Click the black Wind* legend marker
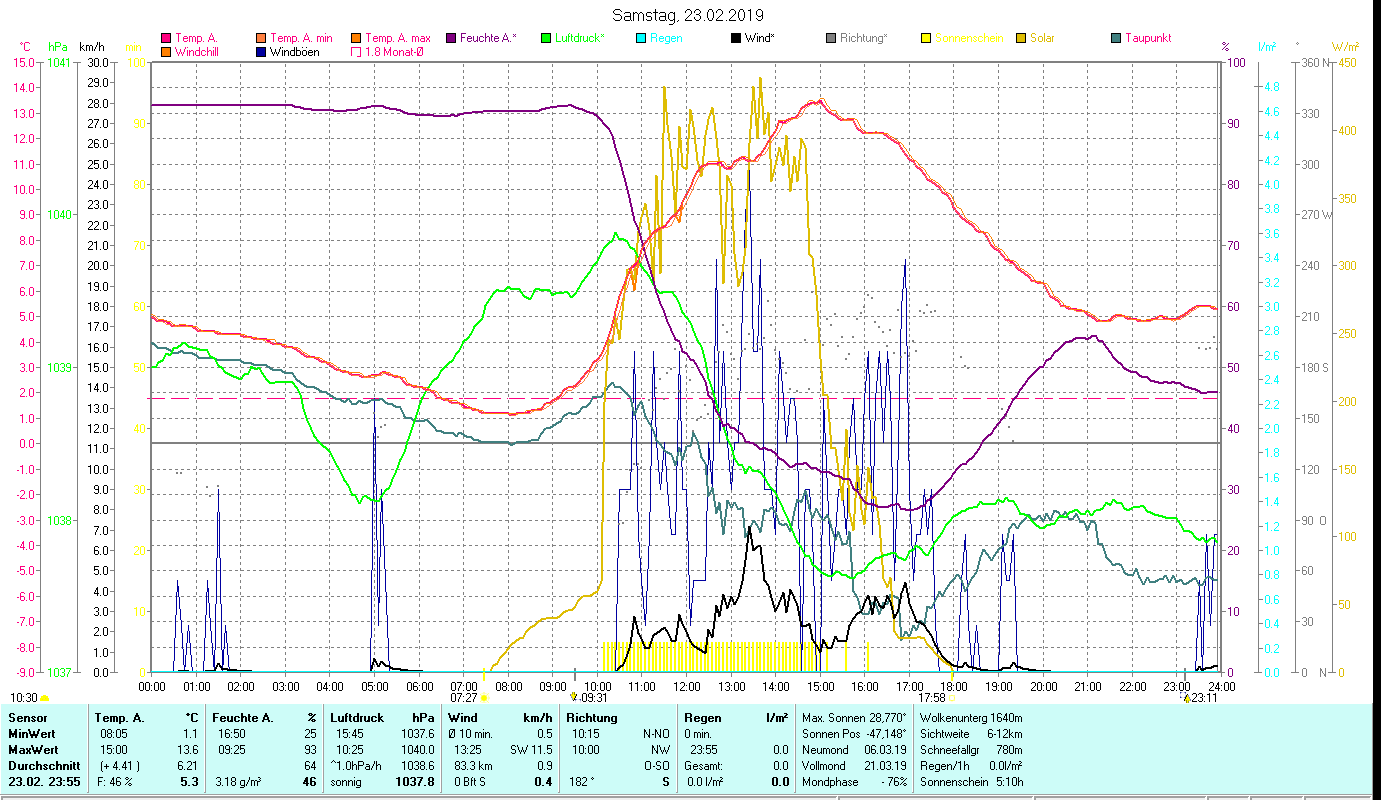Screen dimensions: 1381x800 (735, 38)
